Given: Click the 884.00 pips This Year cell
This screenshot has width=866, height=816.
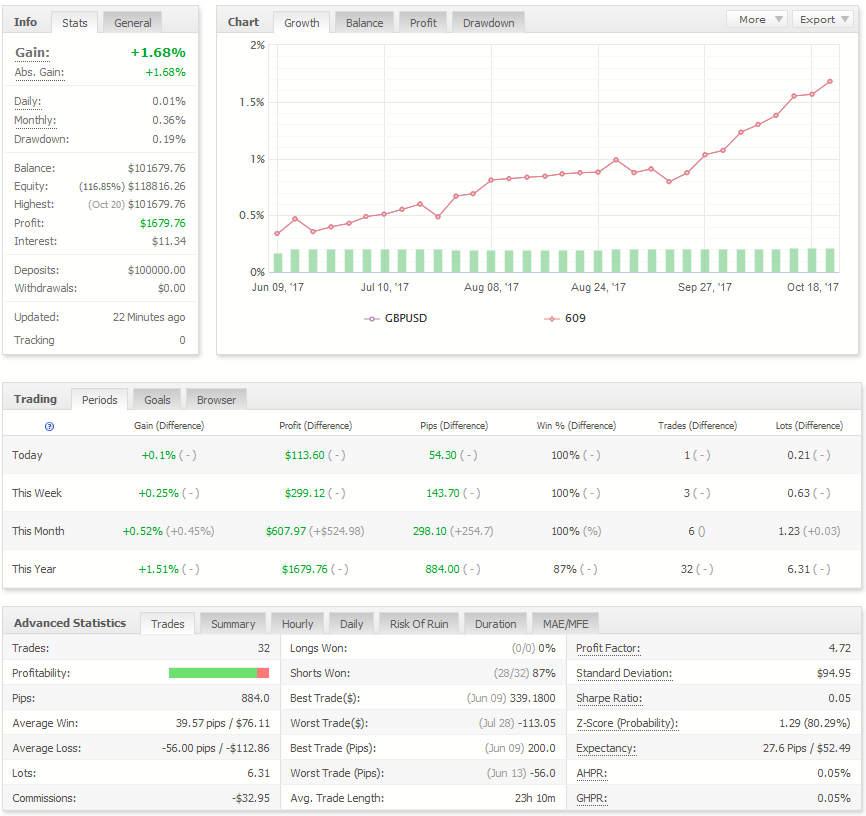Looking at the screenshot, I should tap(442, 570).
